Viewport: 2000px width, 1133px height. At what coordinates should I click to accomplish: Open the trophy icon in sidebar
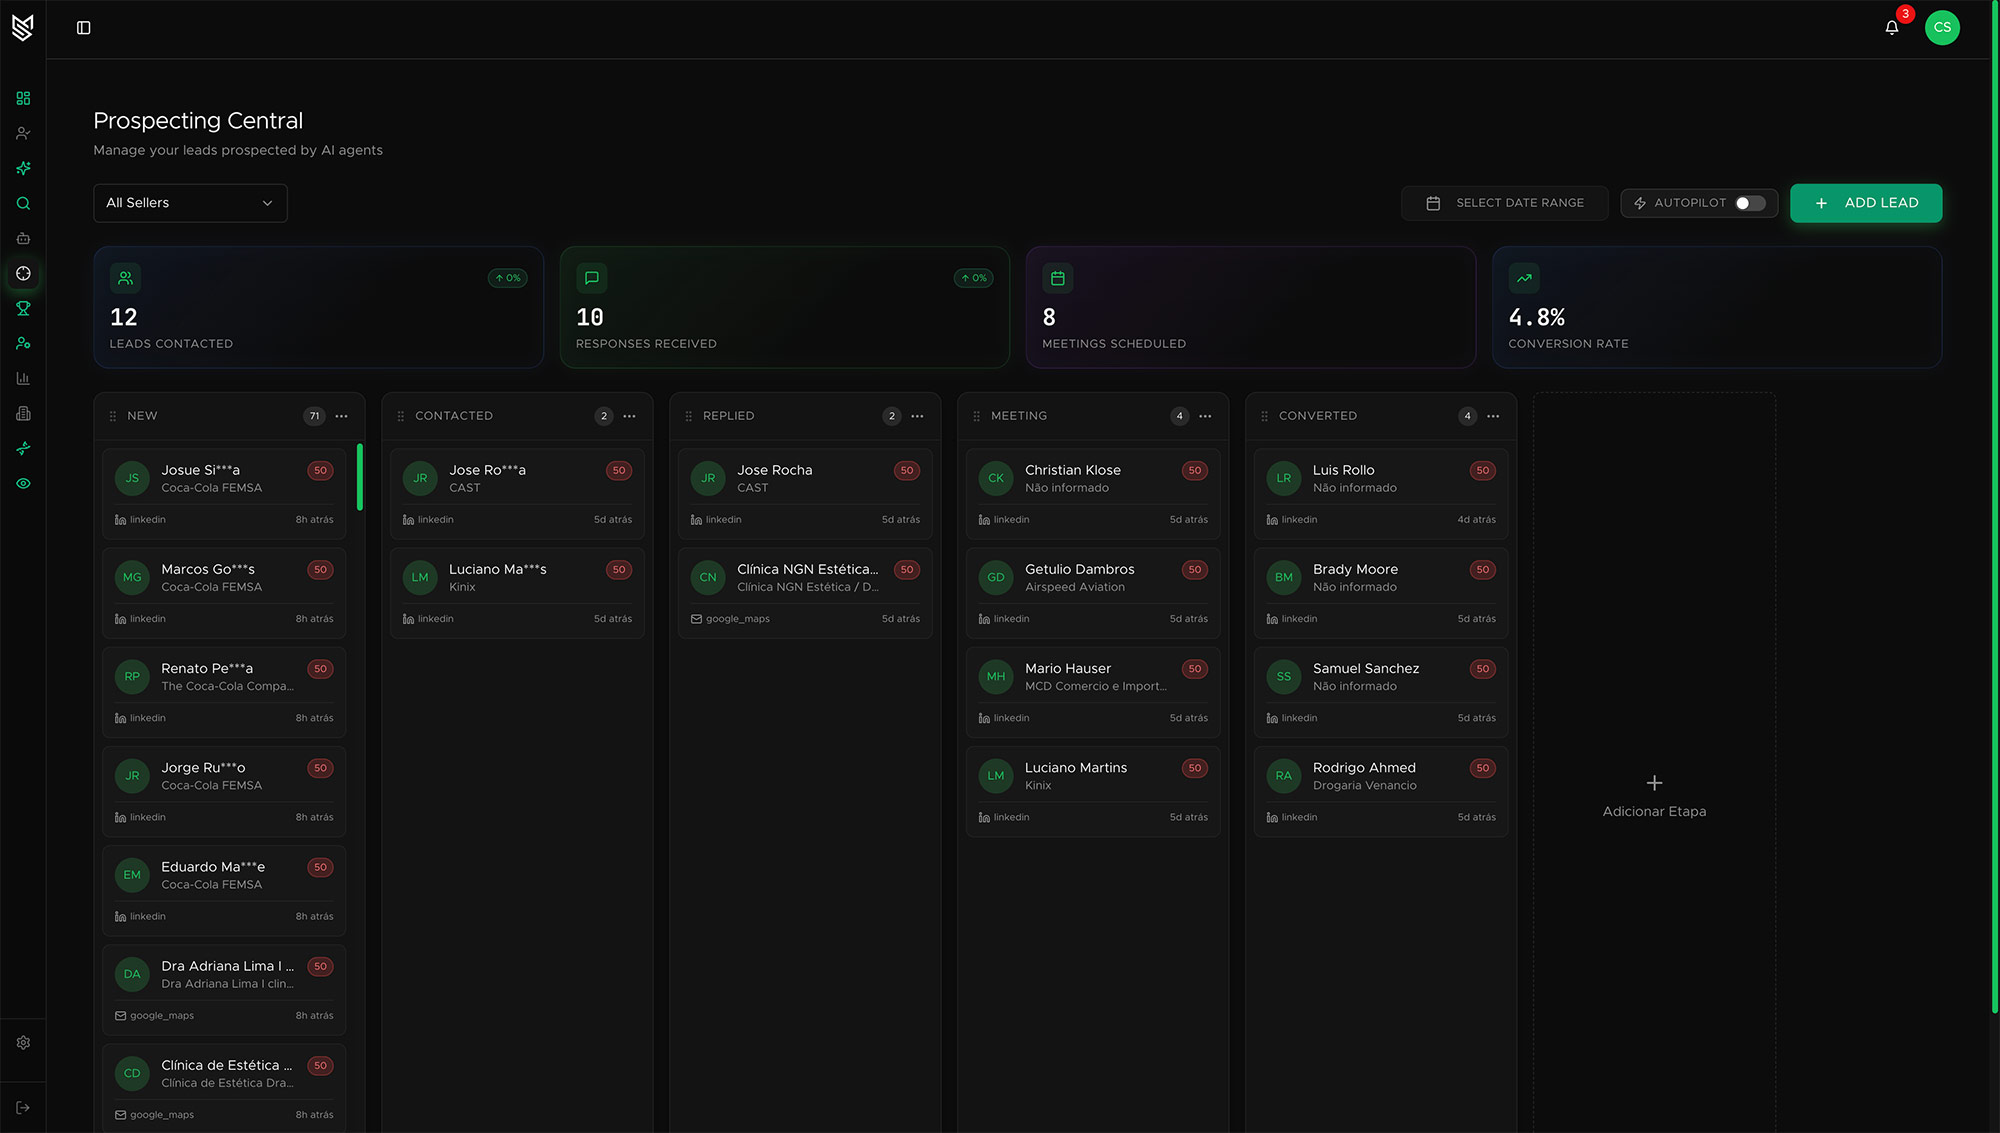click(x=23, y=308)
